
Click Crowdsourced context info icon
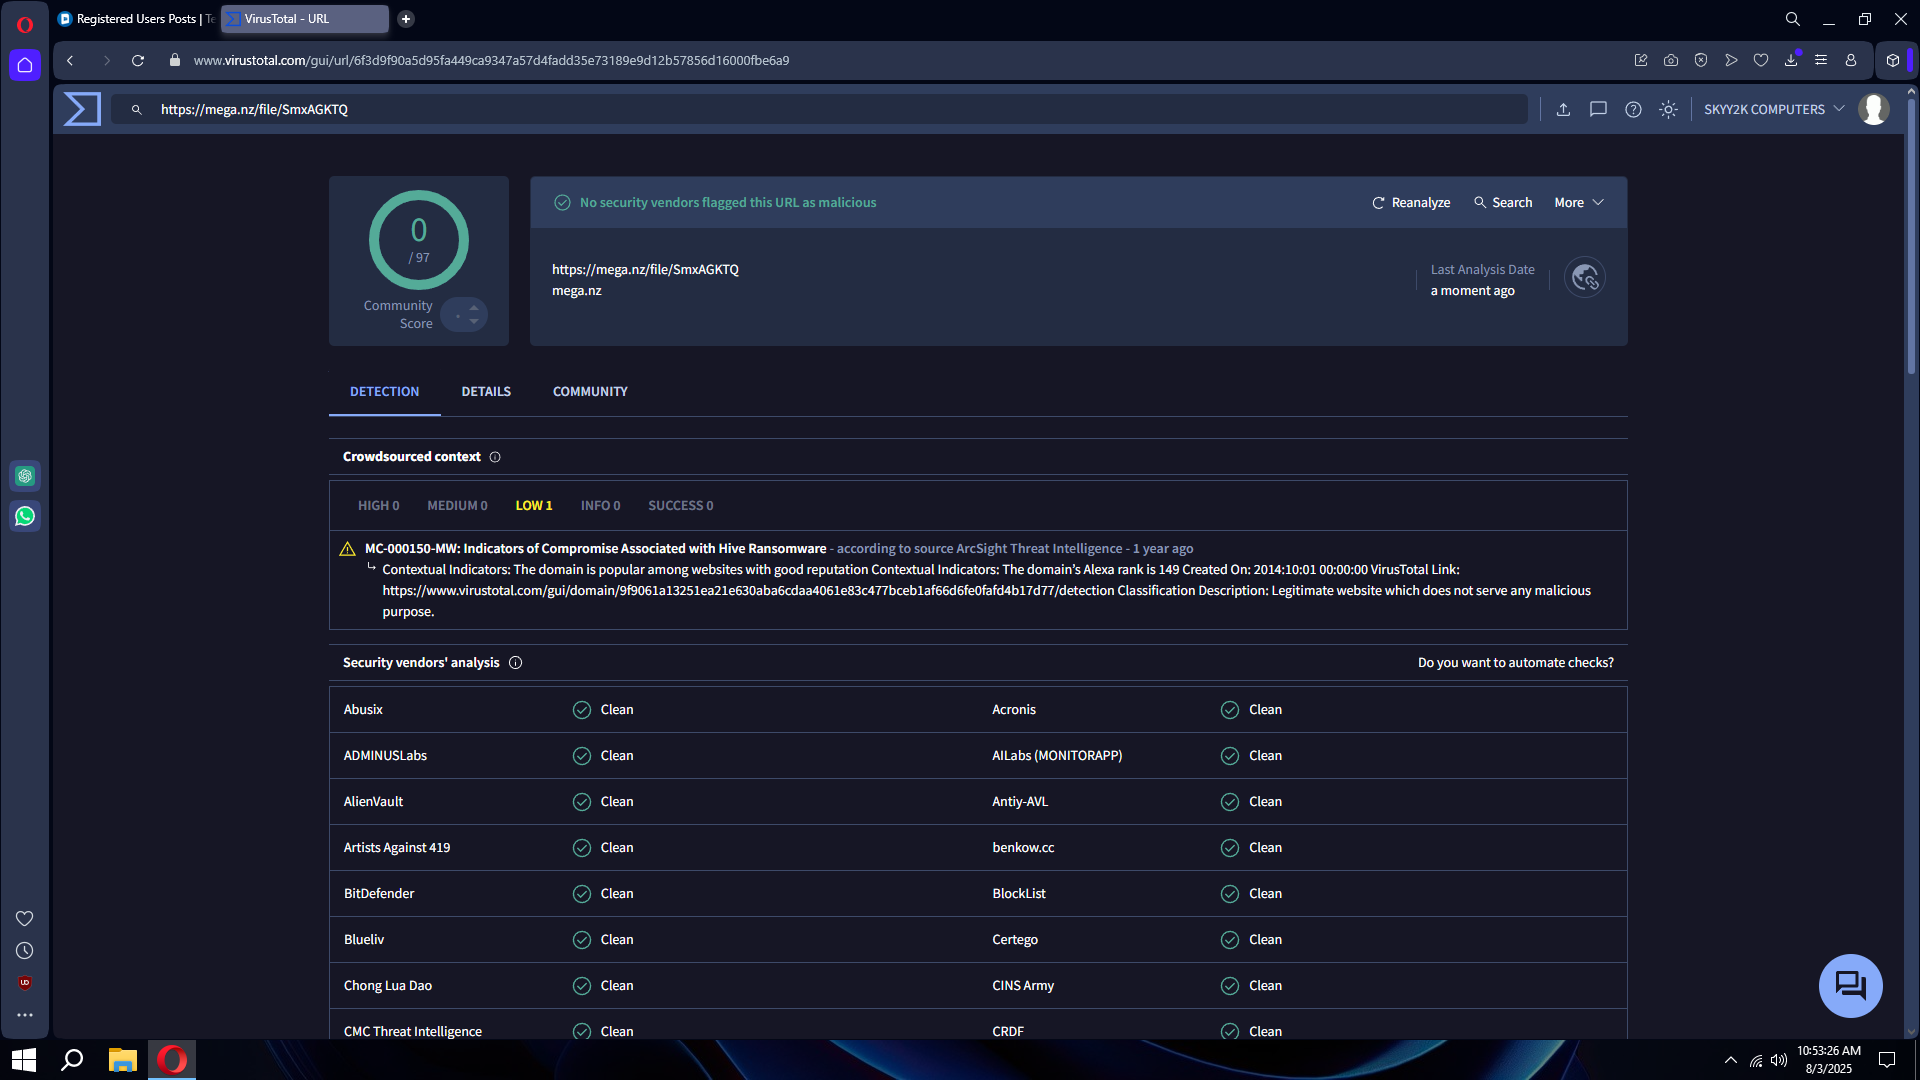(495, 457)
